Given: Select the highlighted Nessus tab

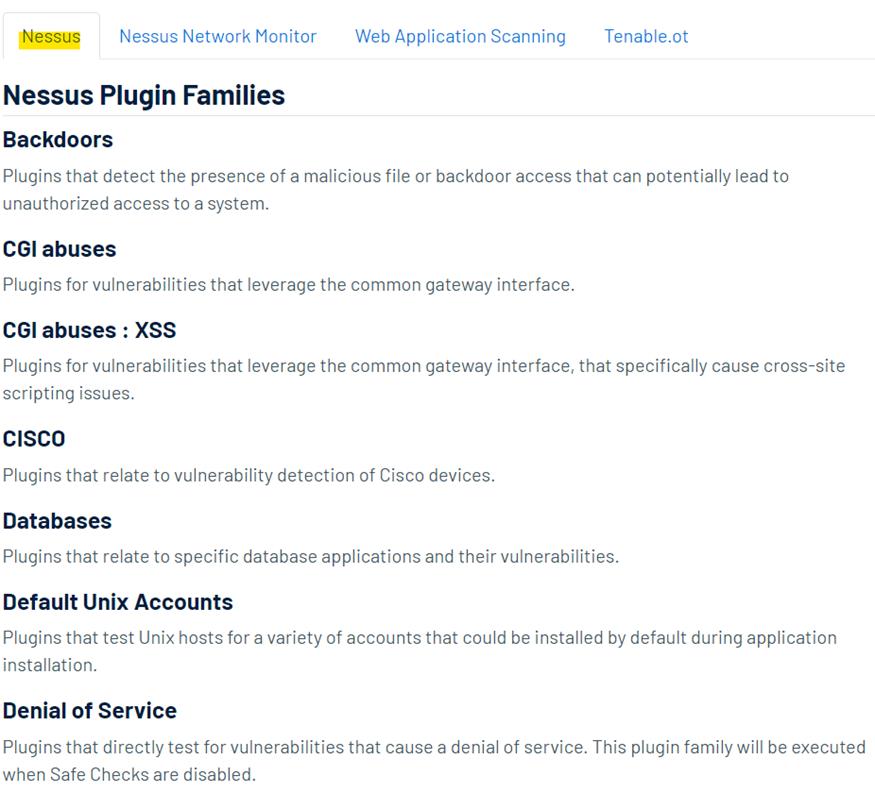Looking at the screenshot, I should tap(51, 37).
